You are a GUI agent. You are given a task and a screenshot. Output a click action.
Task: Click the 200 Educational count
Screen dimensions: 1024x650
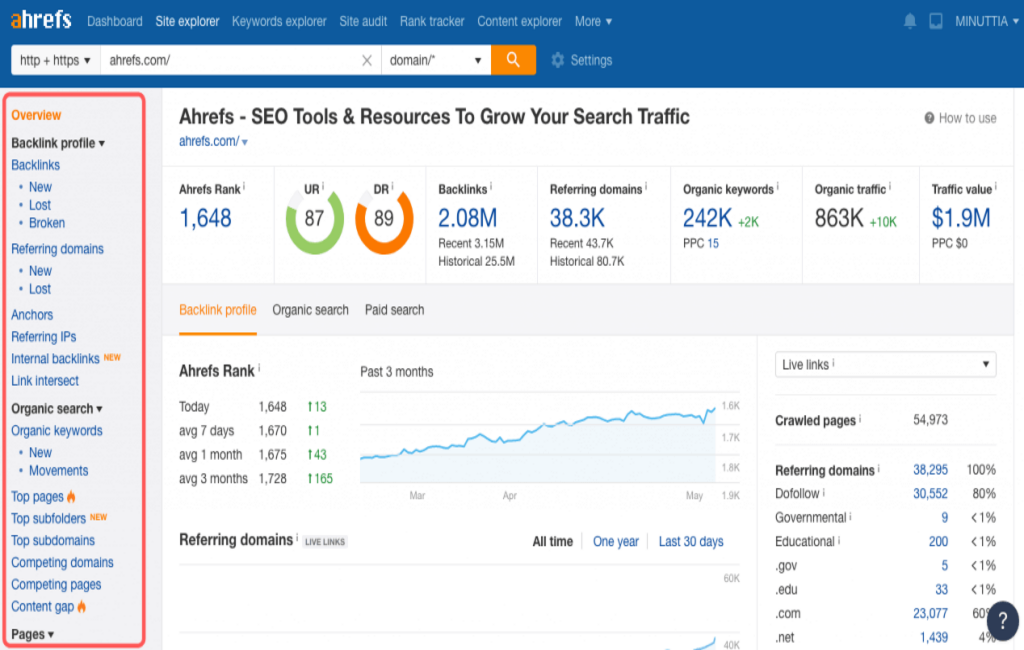[x=938, y=542]
